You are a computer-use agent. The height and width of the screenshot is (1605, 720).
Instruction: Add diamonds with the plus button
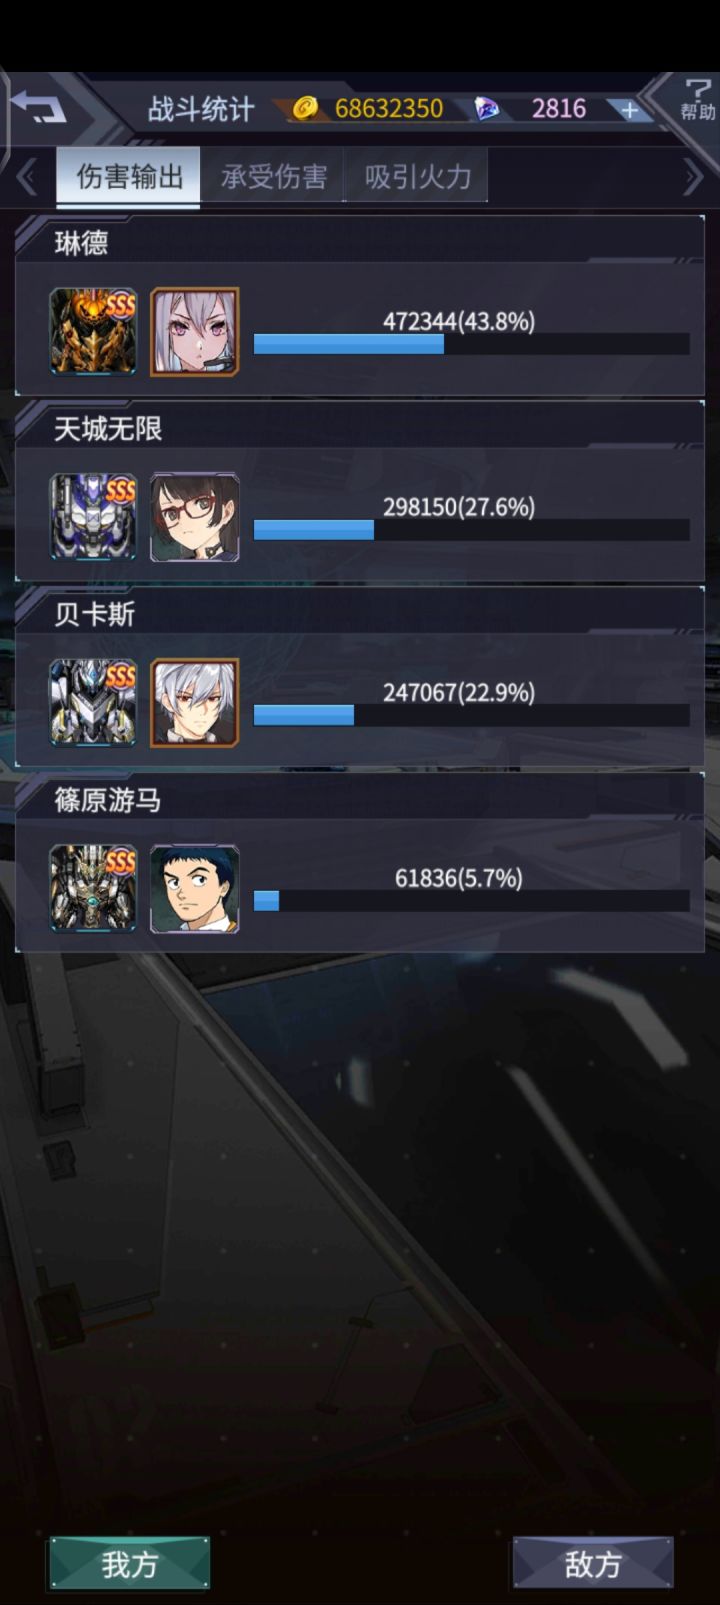coord(629,110)
